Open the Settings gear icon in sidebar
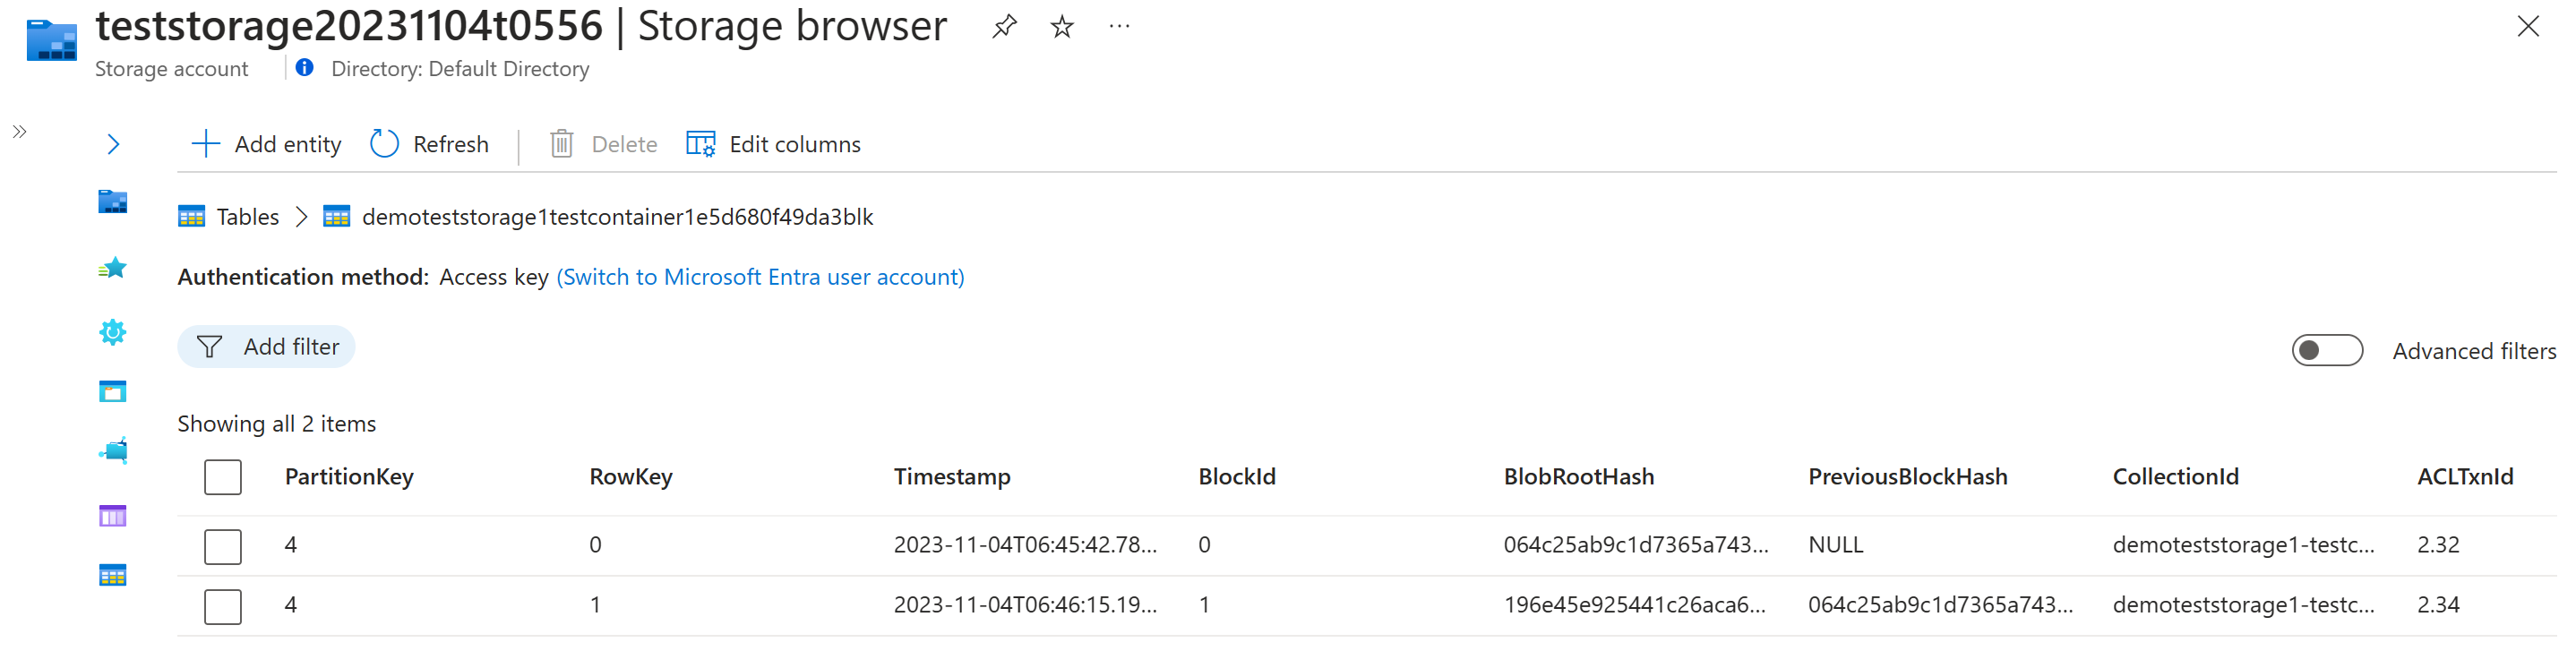Viewport: 2576px width, 651px height. [x=113, y=331]
